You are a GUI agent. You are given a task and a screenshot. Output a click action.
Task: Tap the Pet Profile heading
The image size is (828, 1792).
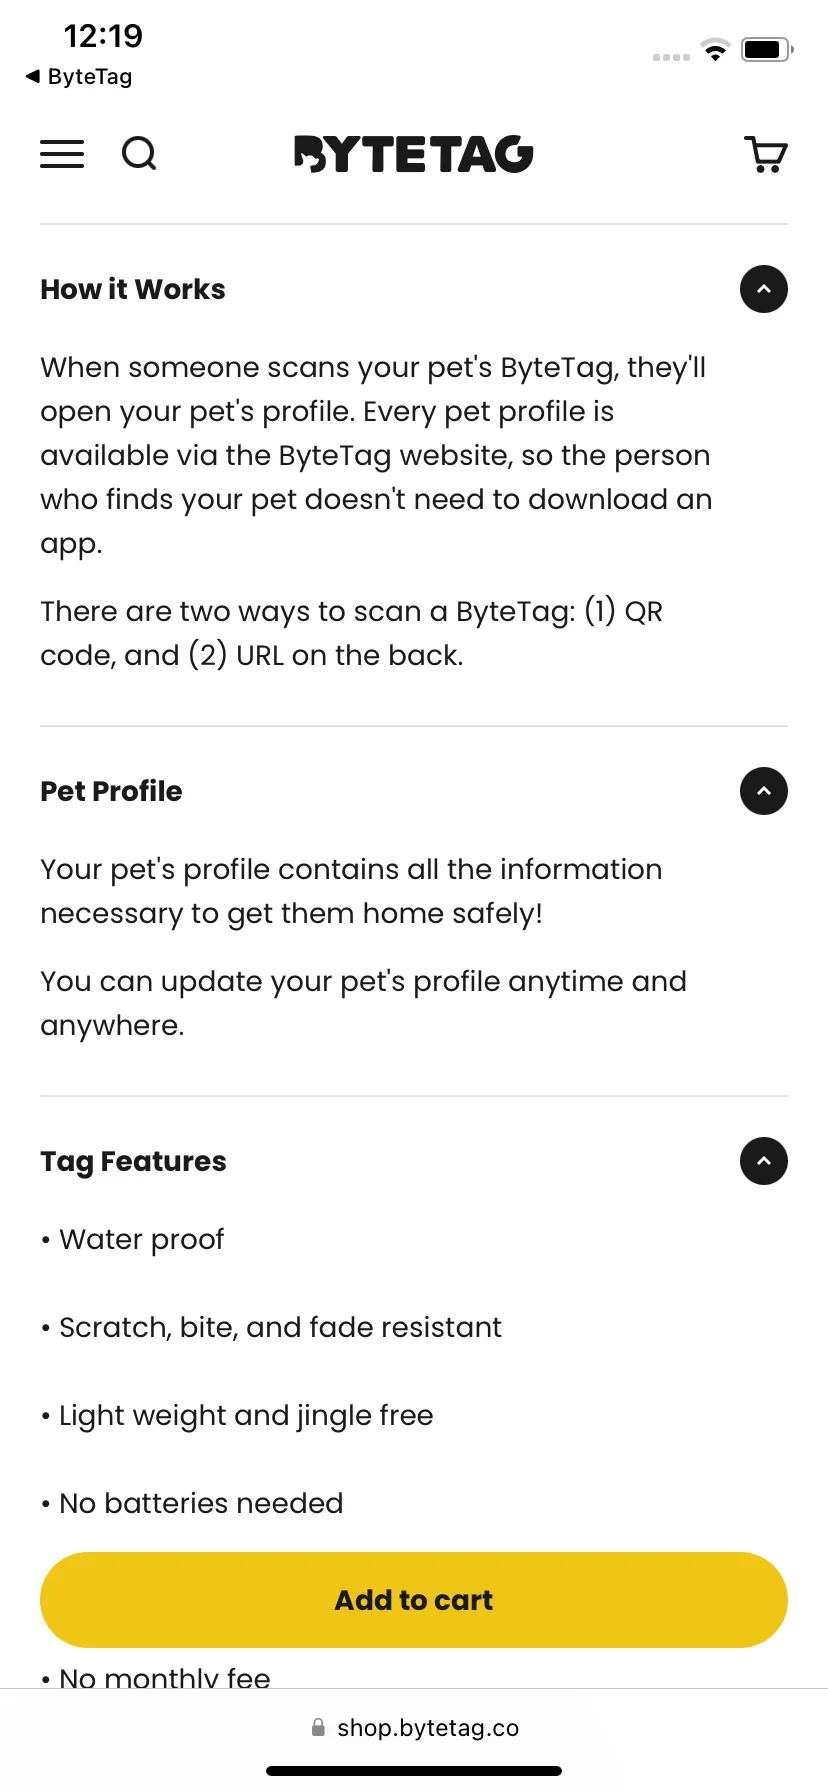click(111, 791)
